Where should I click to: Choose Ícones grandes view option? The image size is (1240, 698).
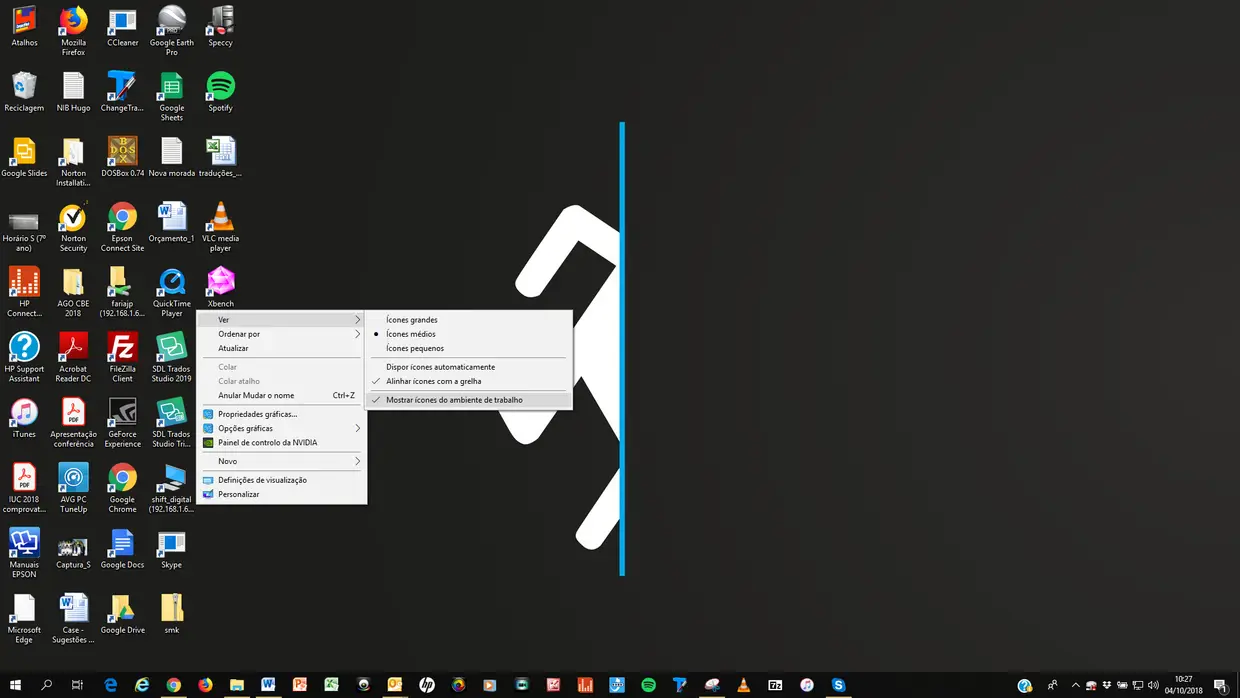469,320
